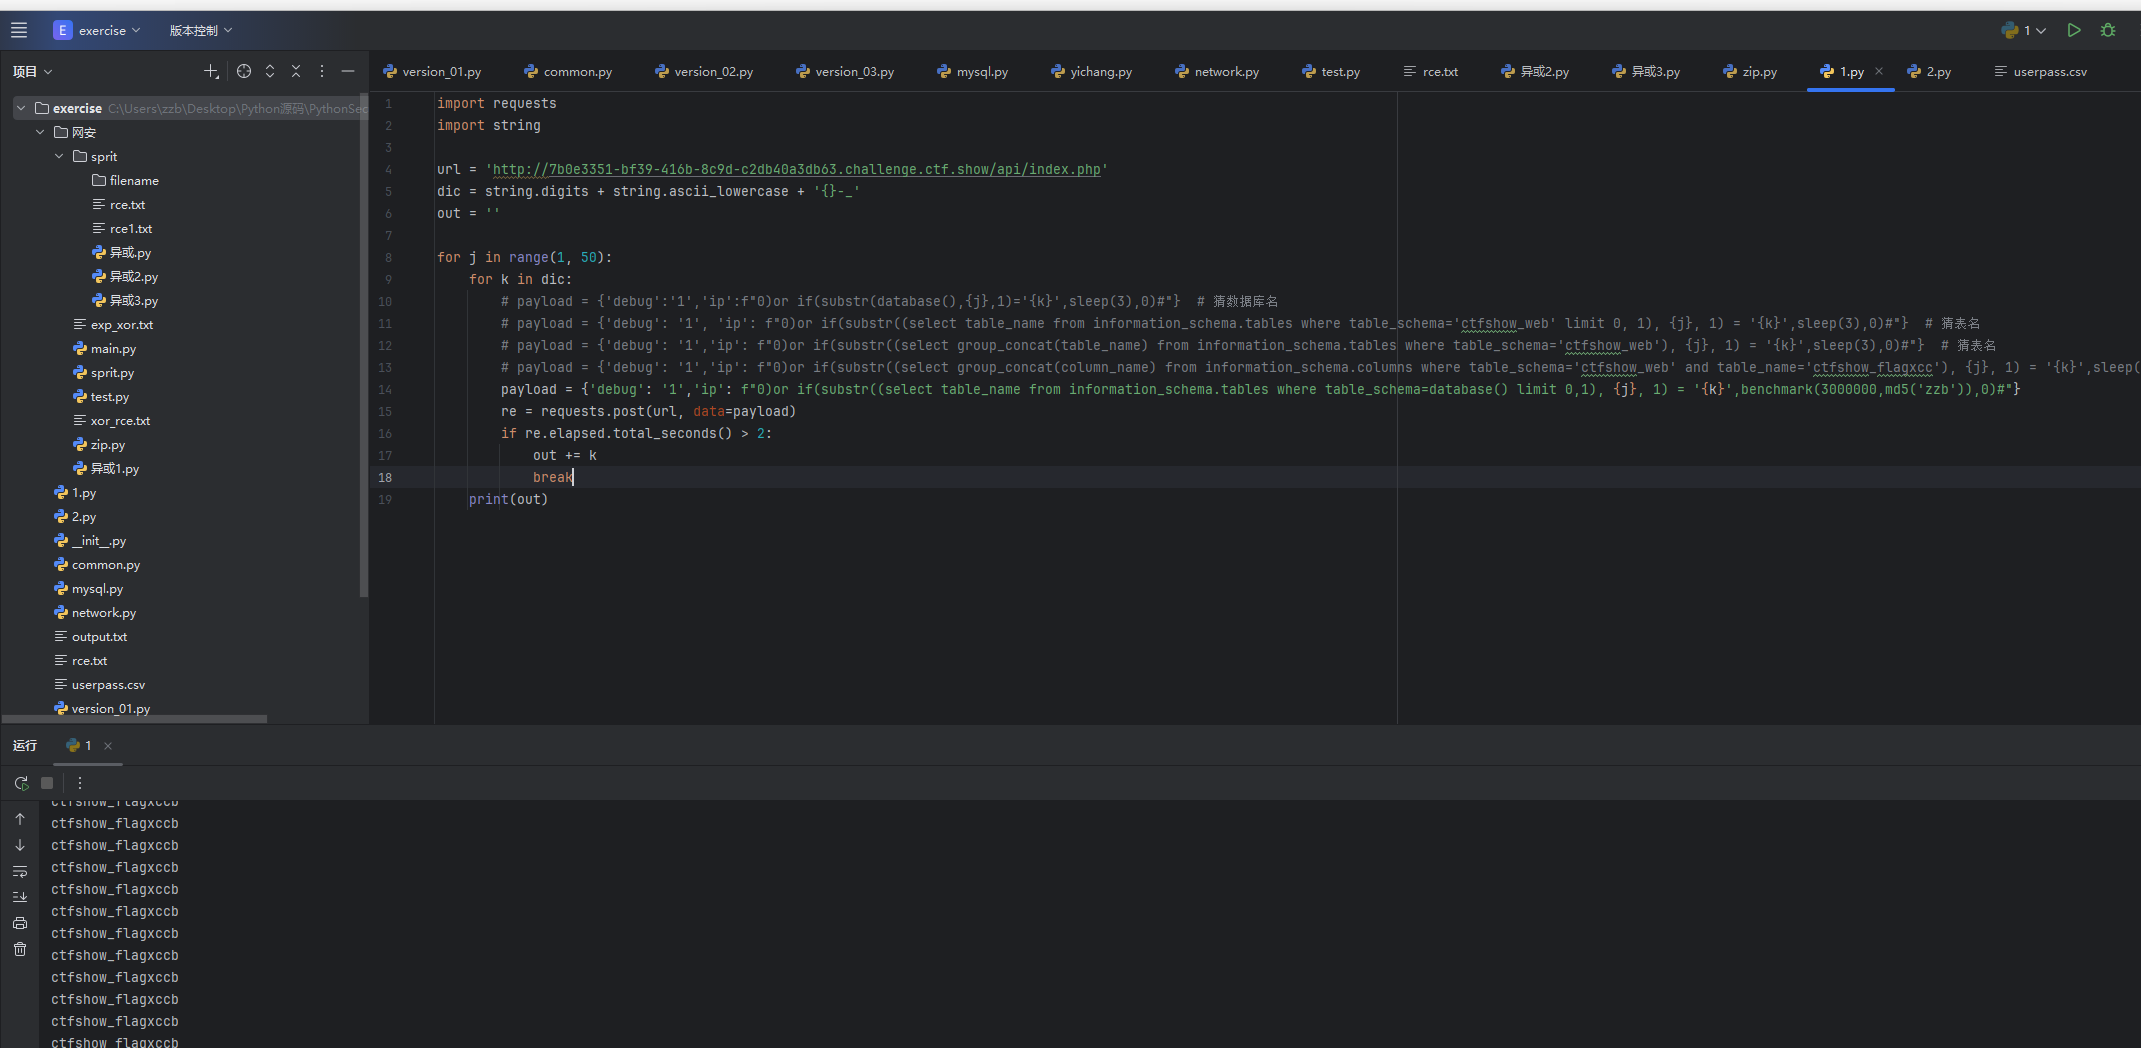This screenshot has width=2141, height=1048.
Task: Click the print output icon
Action: 20,923
